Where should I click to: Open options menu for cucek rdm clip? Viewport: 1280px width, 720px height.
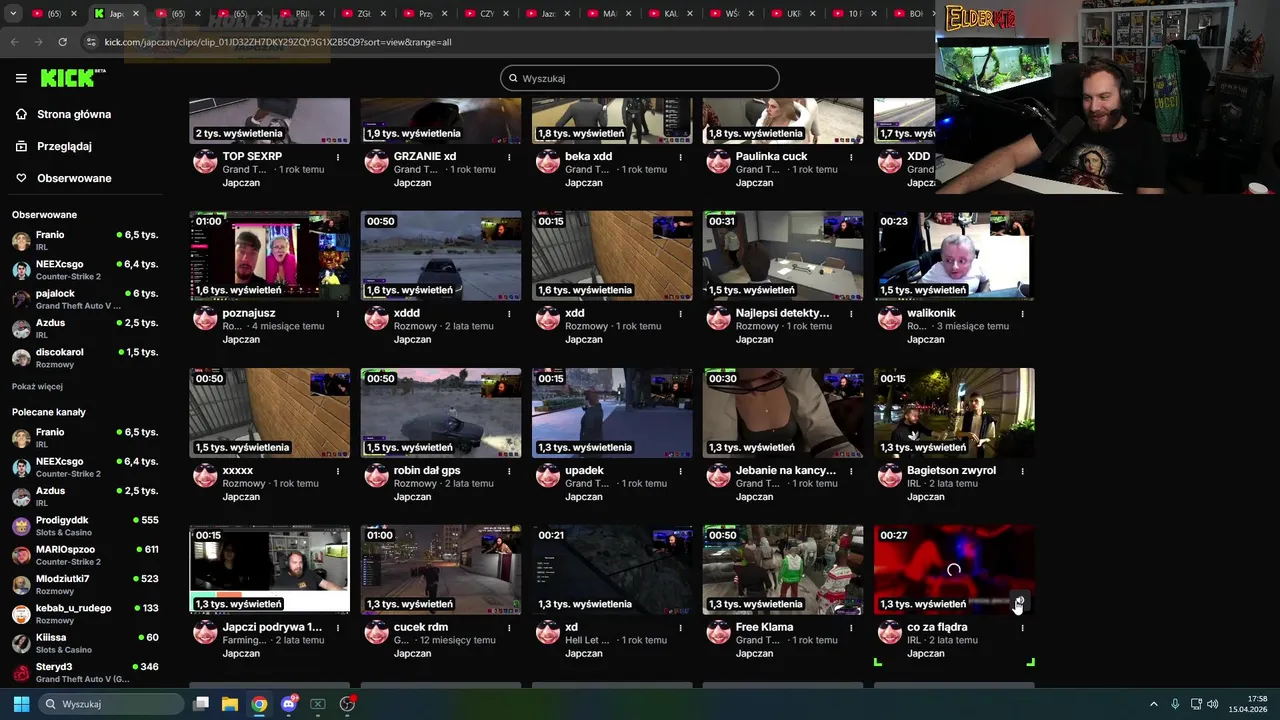(x=509, y=628)
